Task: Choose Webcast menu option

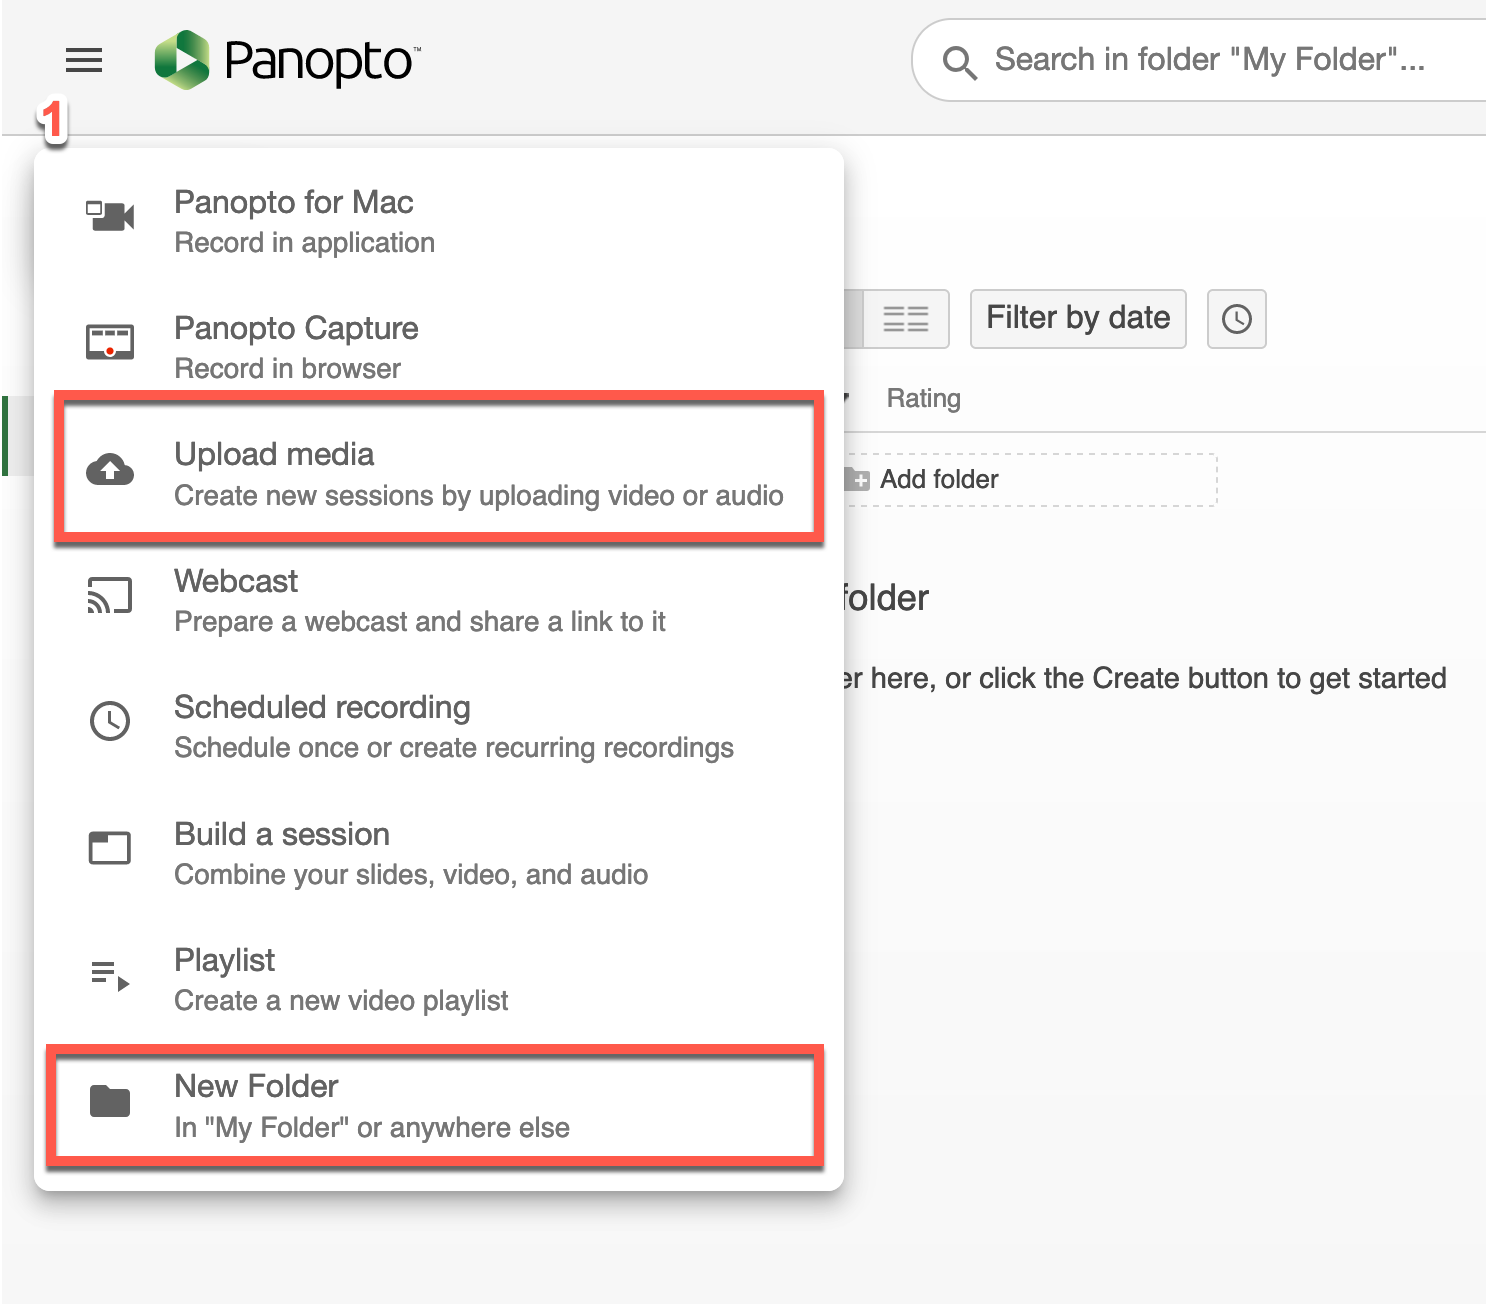Action: (439, 600)
